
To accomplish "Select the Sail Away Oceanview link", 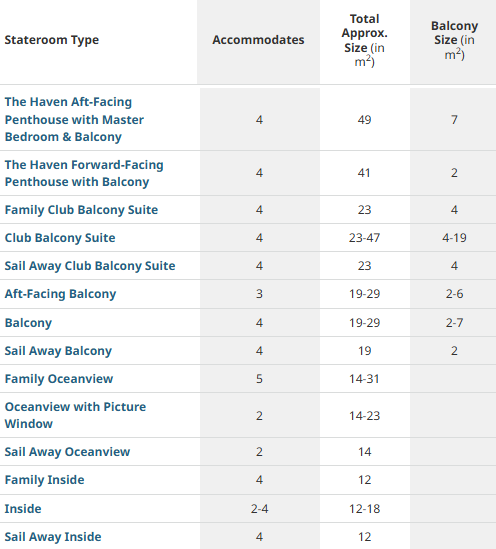I will coord(67,452).
